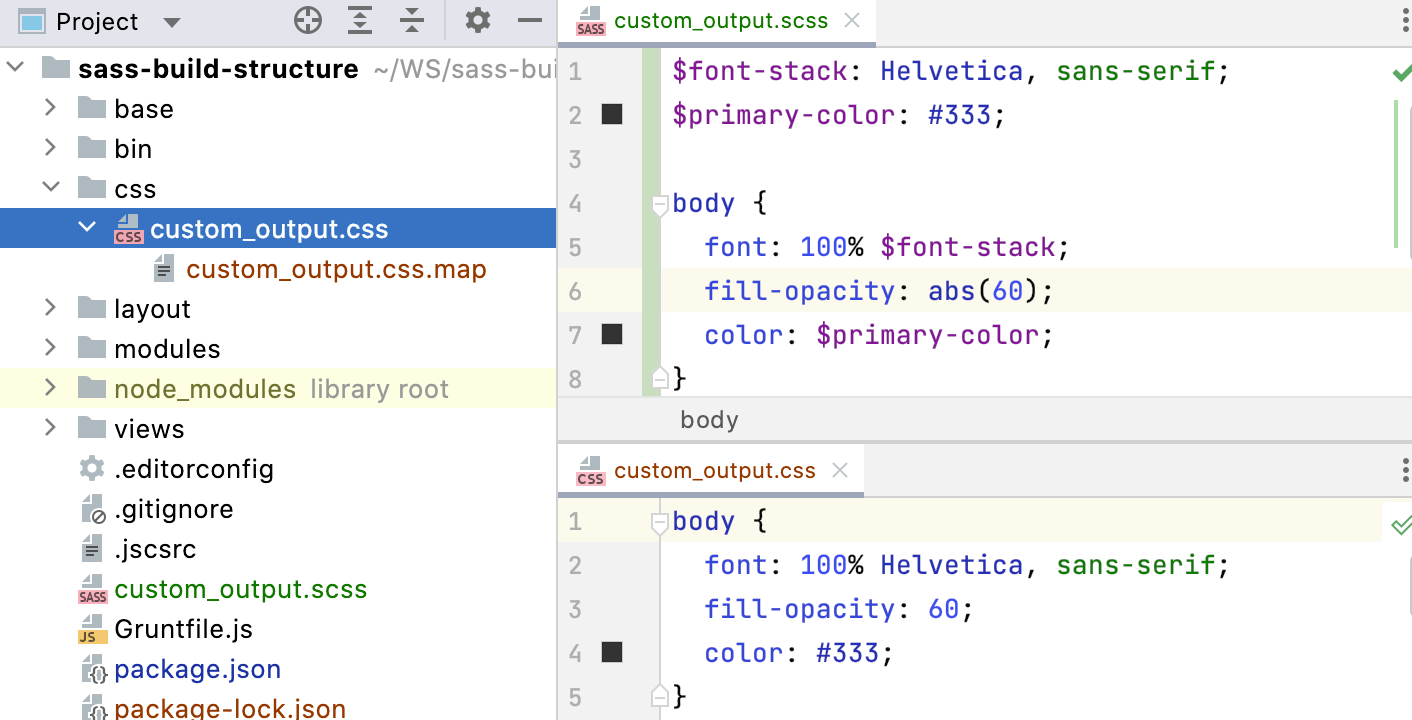Click the body breadcrumb below the scss editor

tap(709, 419)
